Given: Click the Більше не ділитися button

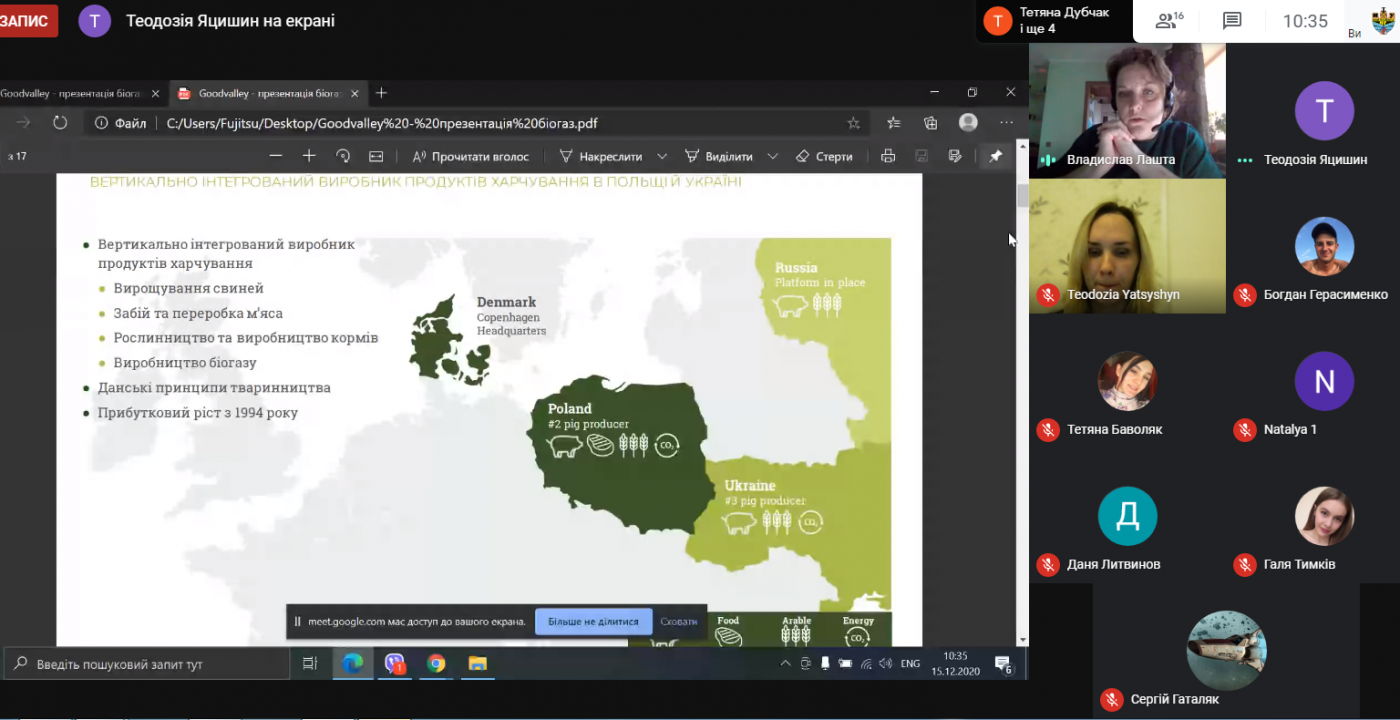Looking at the screenshot, I should [593, 621].
